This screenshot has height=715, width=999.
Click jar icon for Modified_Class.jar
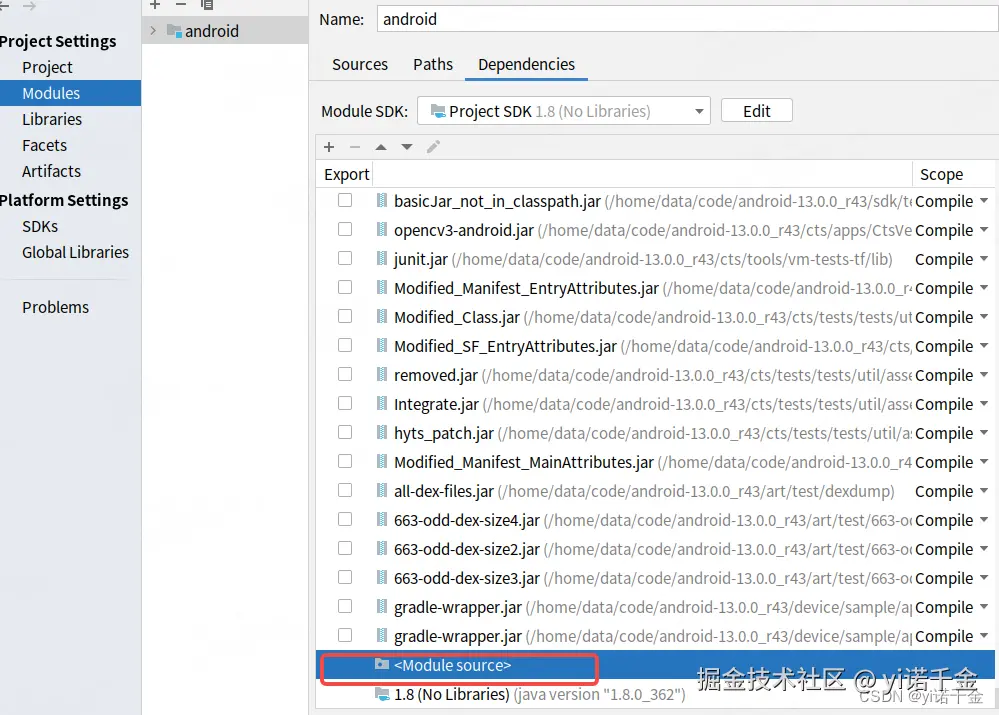[382, 317]
